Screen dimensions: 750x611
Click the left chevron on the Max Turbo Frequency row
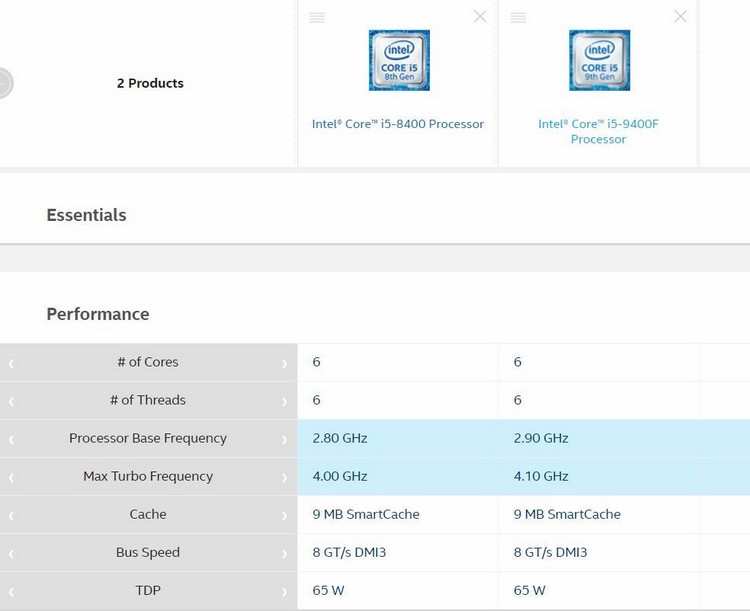coord(11,478)
